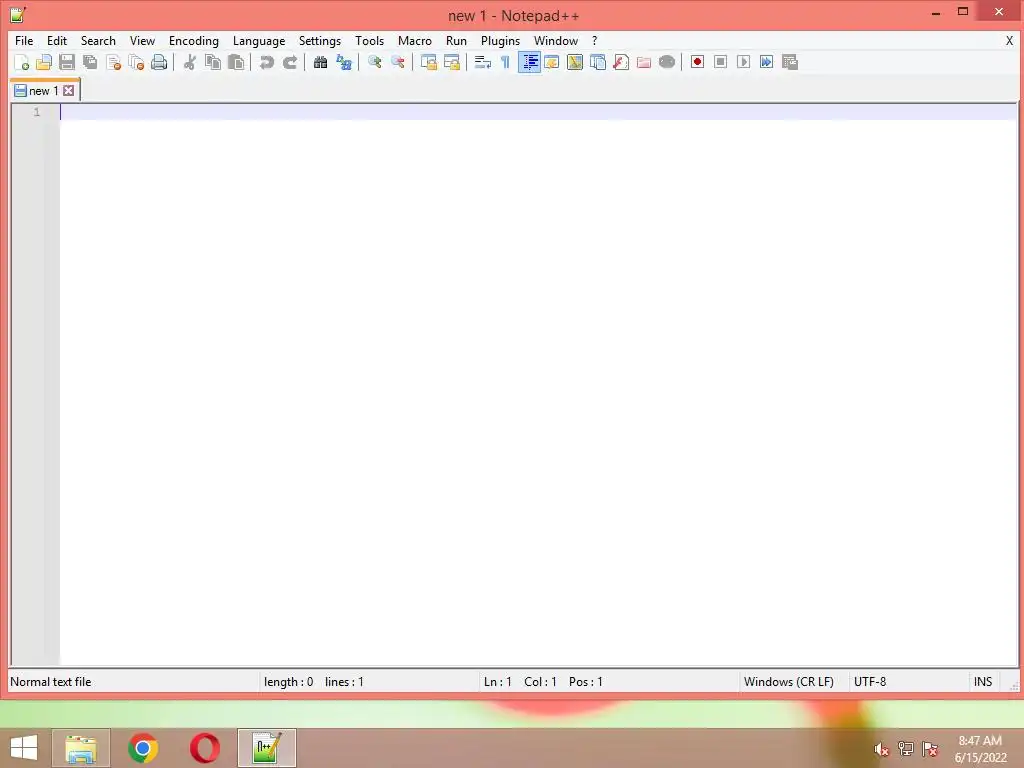Open the Tools menu
Screen dimensions: 1024x768
point(370,40)
